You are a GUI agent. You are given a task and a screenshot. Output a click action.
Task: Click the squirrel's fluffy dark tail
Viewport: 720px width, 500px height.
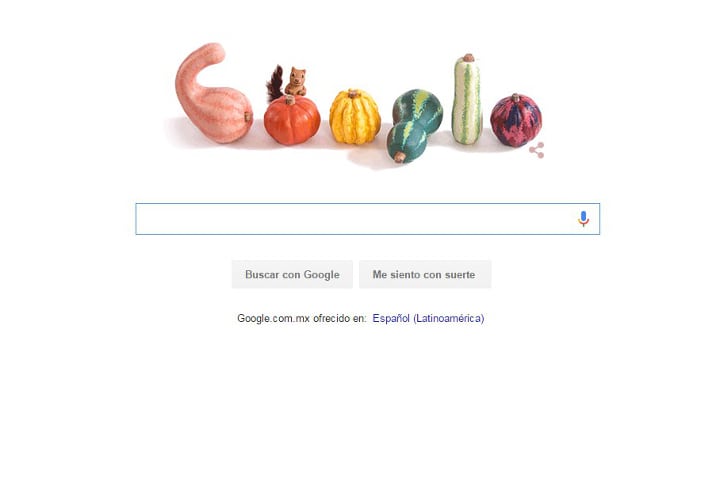(x=275, y=84)
